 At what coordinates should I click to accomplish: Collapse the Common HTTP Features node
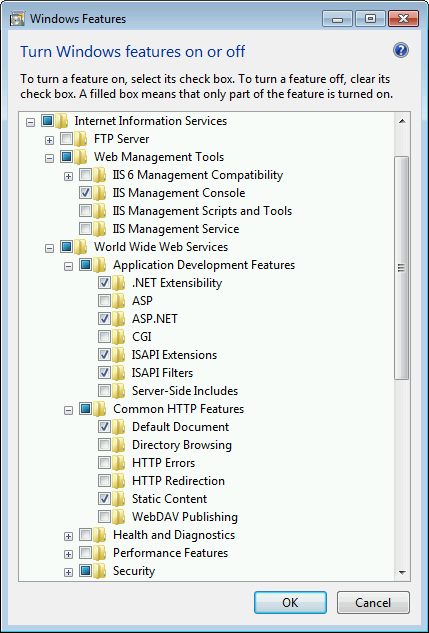coord(69,411)
